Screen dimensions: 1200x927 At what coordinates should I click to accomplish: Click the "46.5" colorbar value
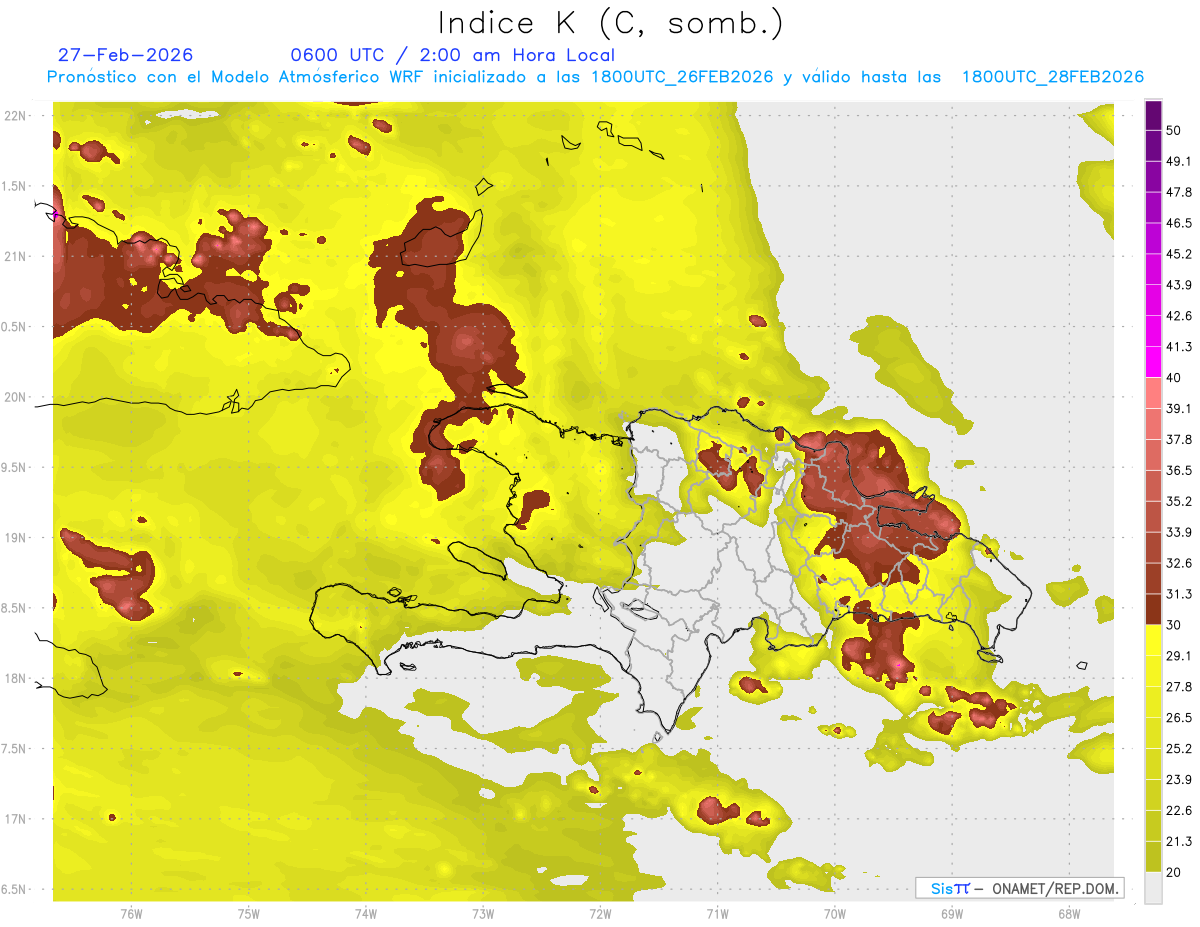coord(1179,223)
